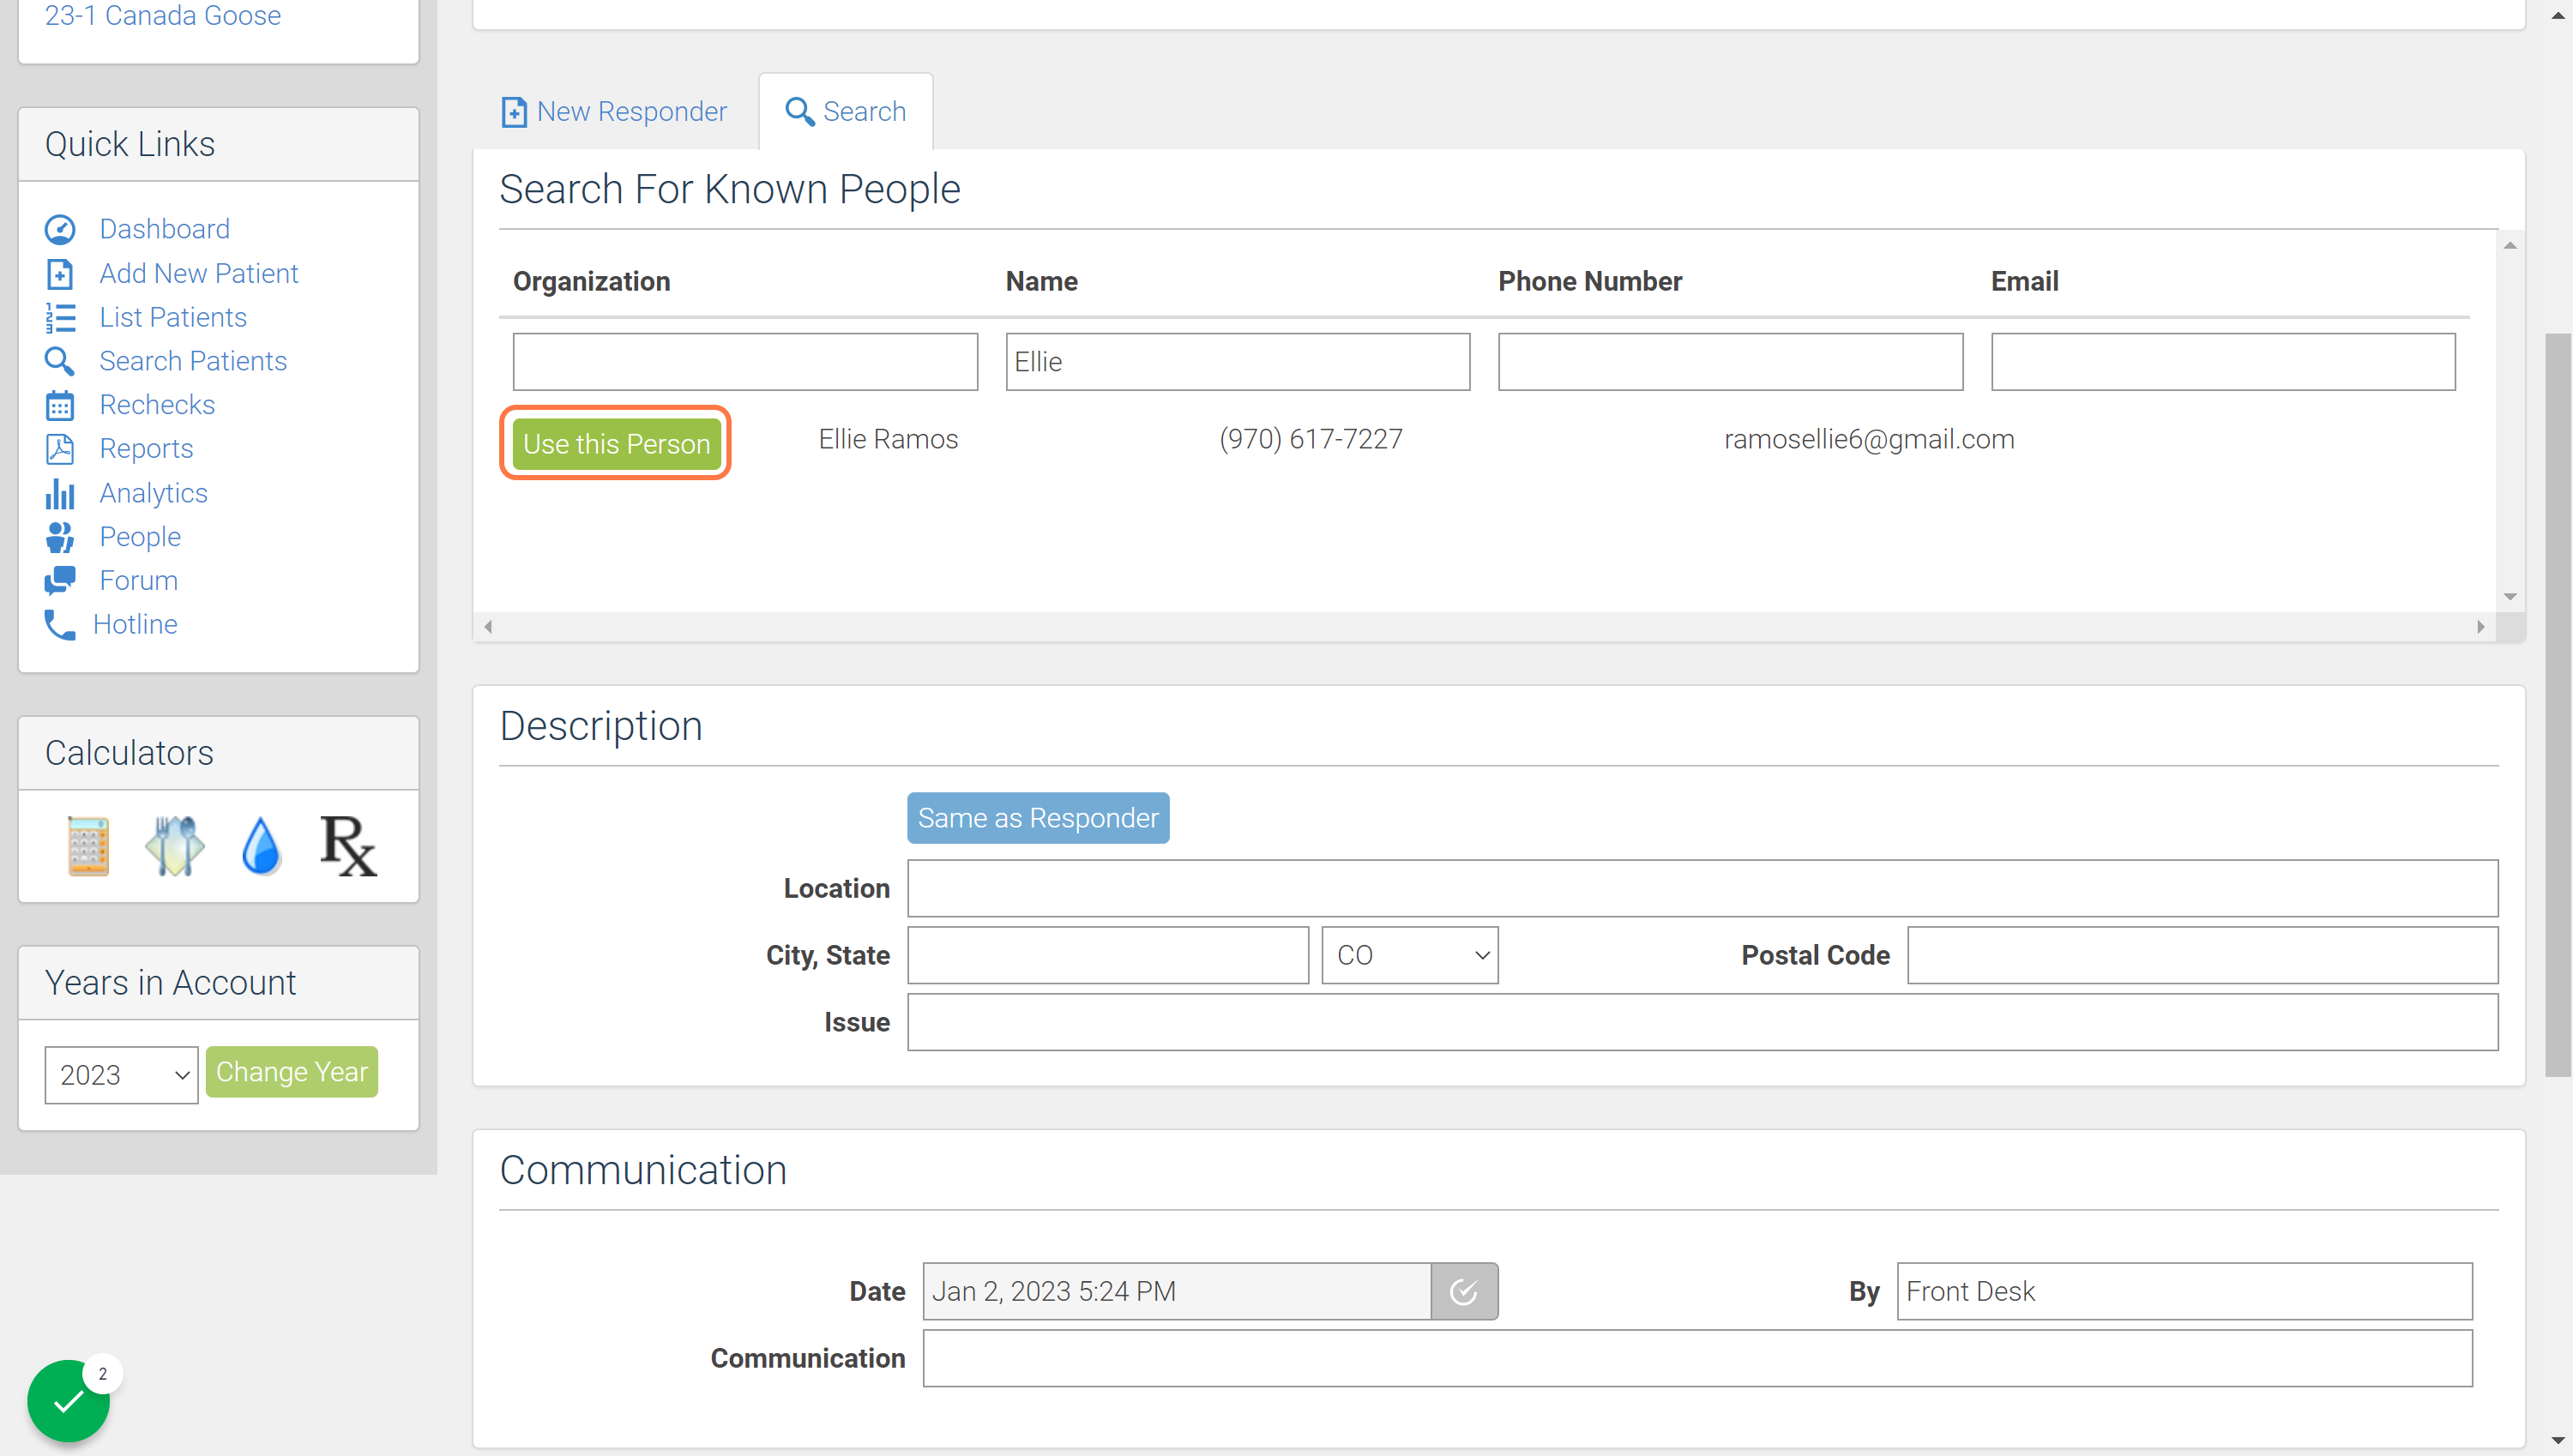The height and width of the screenshot is (1456, 2573).
Task: Click the Analytics bar chart icon
Action: click(60, 493)
